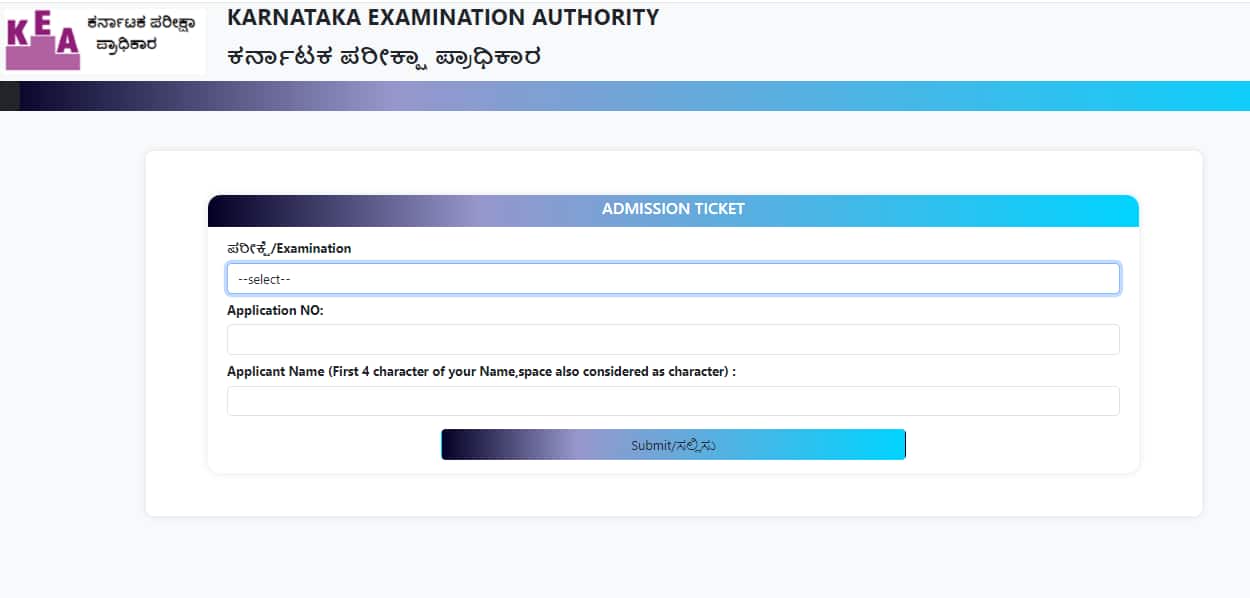Click empty space inside outer white card
The height and width of the screenshot is (598, 1250).
(x=176, y=400)
